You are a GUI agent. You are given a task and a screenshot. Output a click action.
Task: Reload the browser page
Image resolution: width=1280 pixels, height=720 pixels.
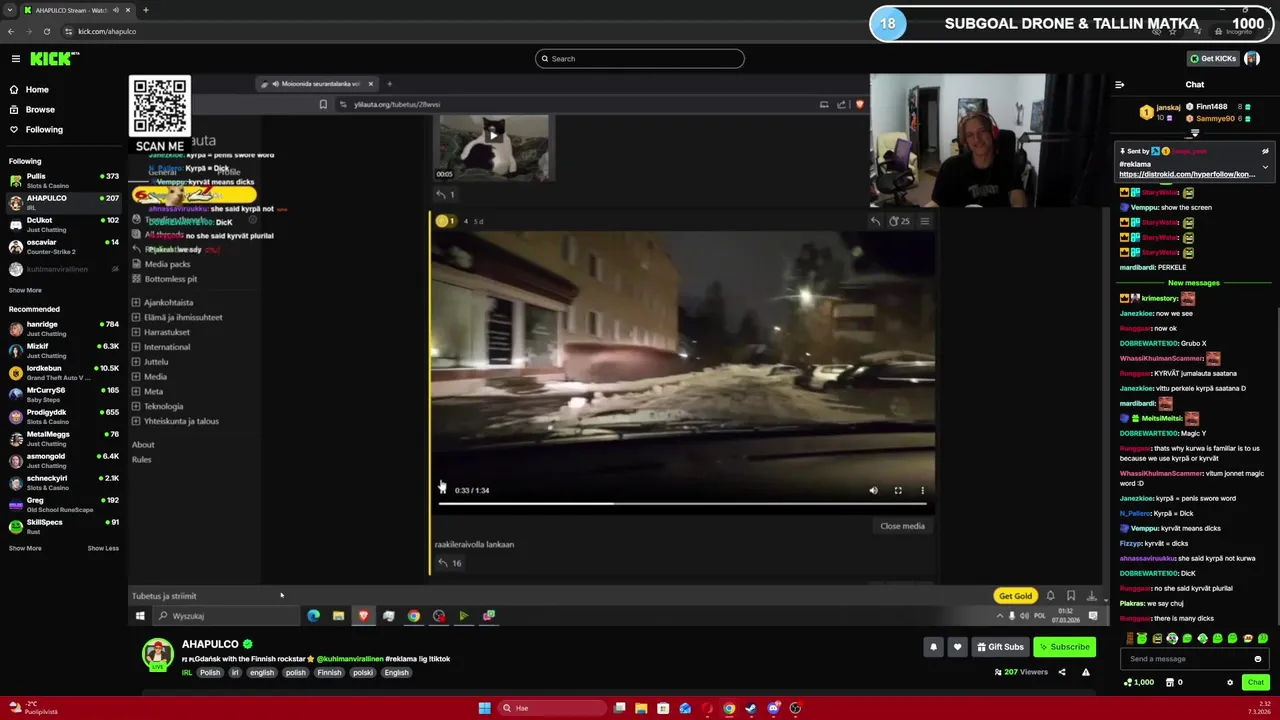[46, 31]
